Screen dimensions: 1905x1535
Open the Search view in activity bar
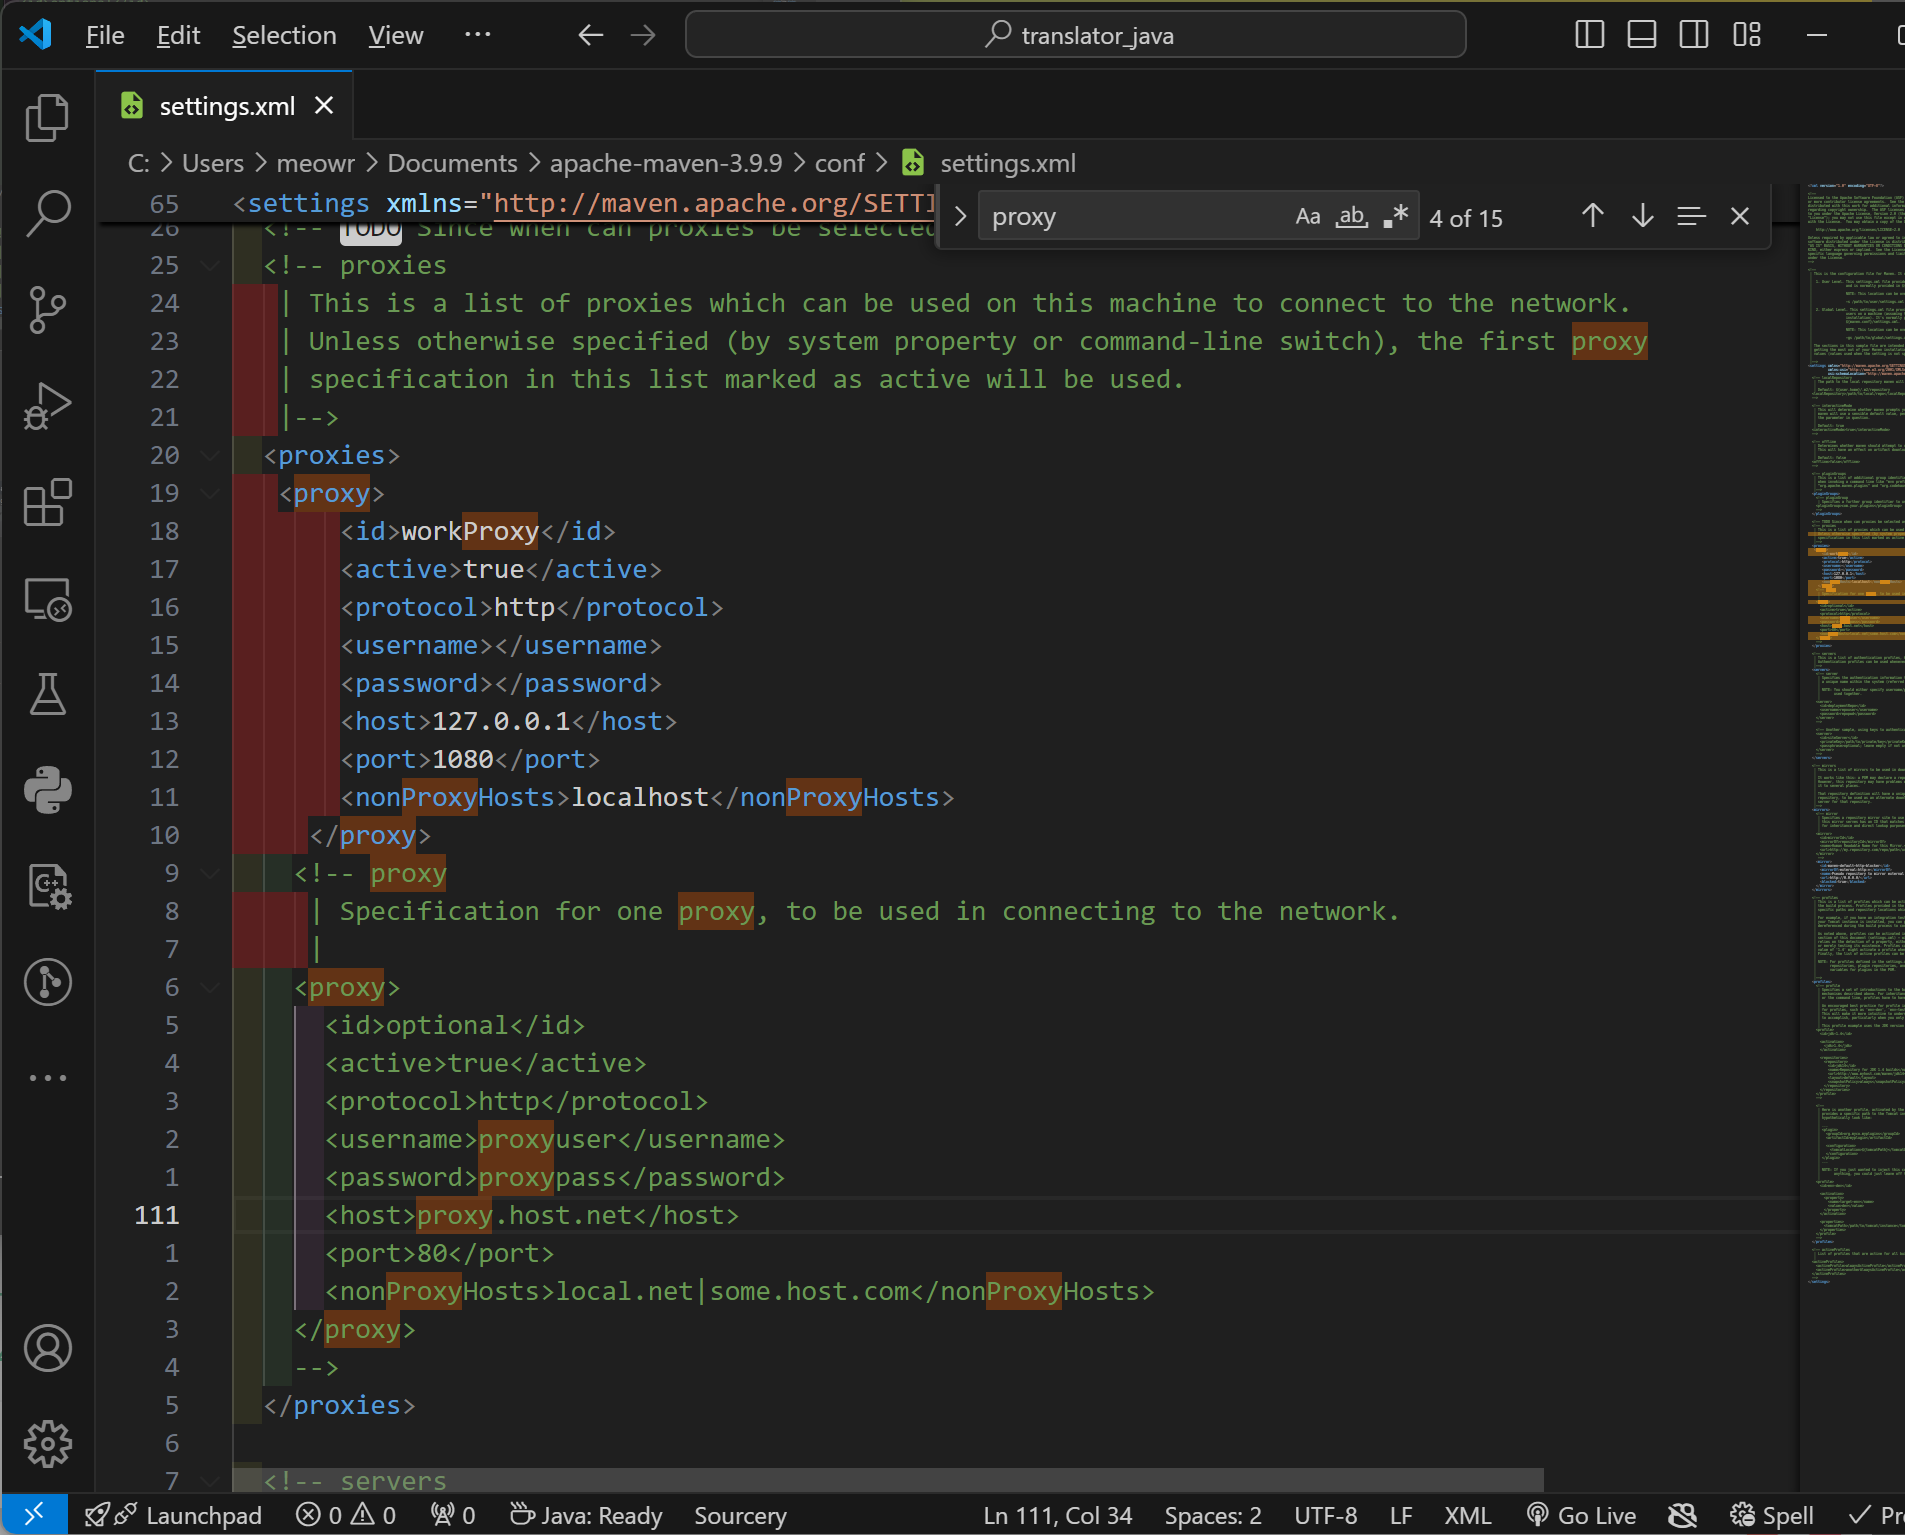tap(47, 214)
